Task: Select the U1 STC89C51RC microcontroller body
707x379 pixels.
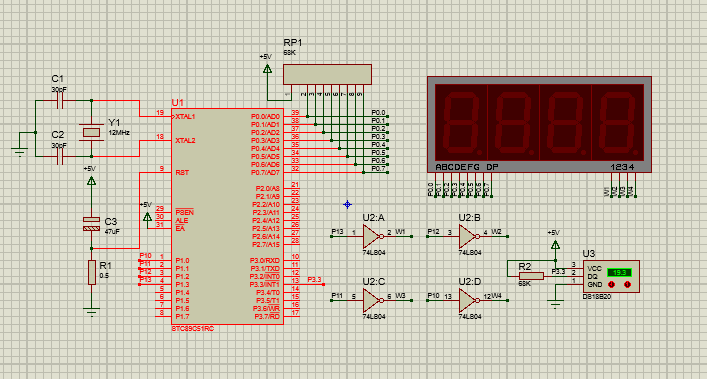Action: [227, 216]
